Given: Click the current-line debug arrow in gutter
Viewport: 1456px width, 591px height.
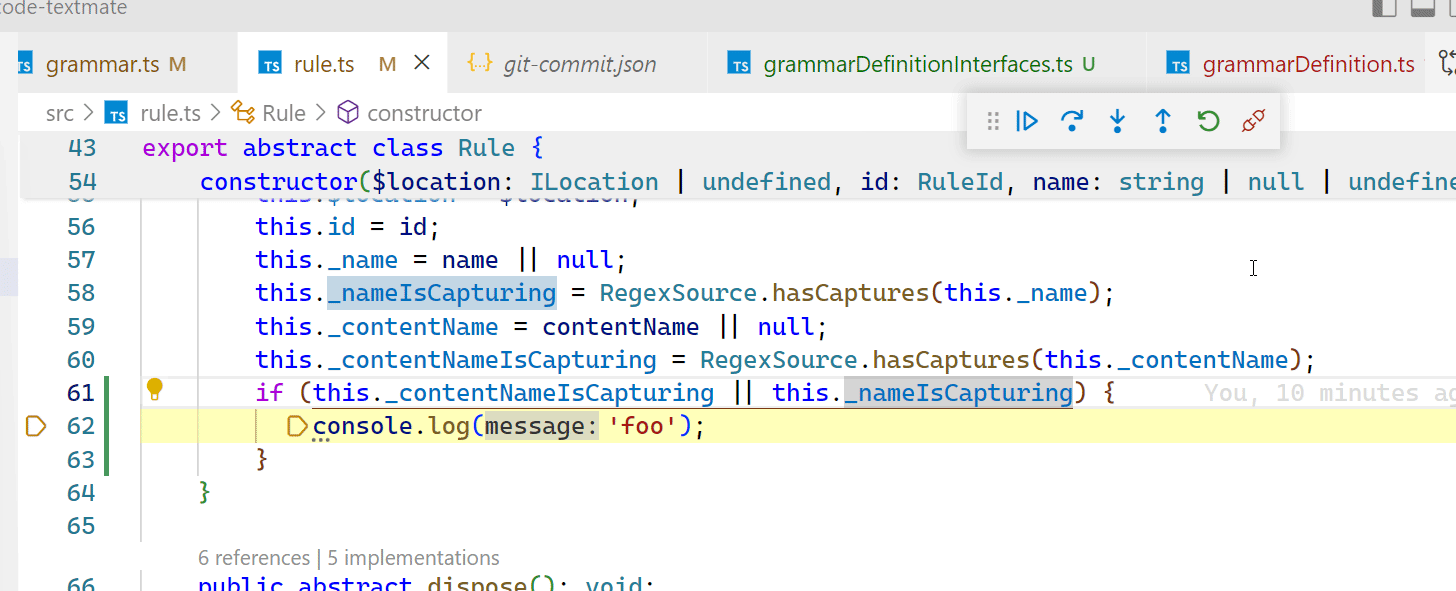Looking at the screenshot, I should pos(36,427).
